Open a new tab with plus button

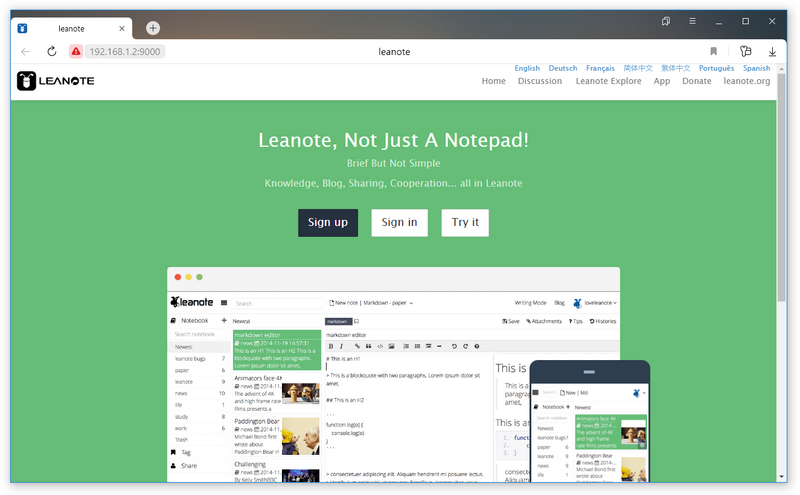[x=153, y=28]
